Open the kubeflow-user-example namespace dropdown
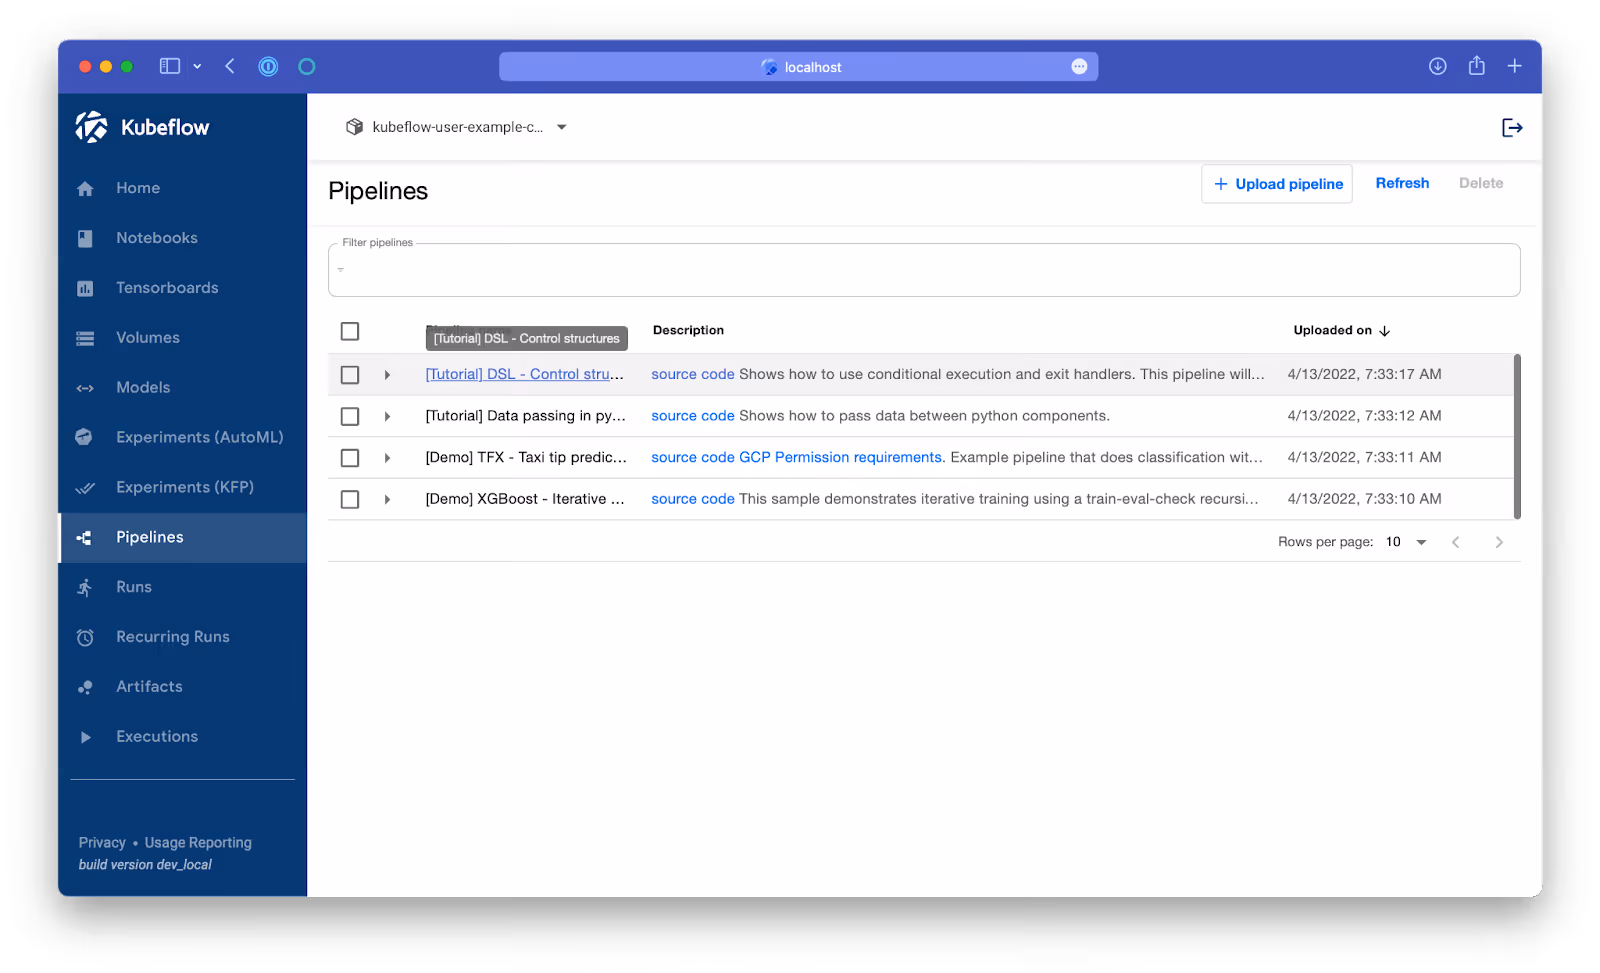The width and height of the screenshot is (1600, 973). (457, 127)
